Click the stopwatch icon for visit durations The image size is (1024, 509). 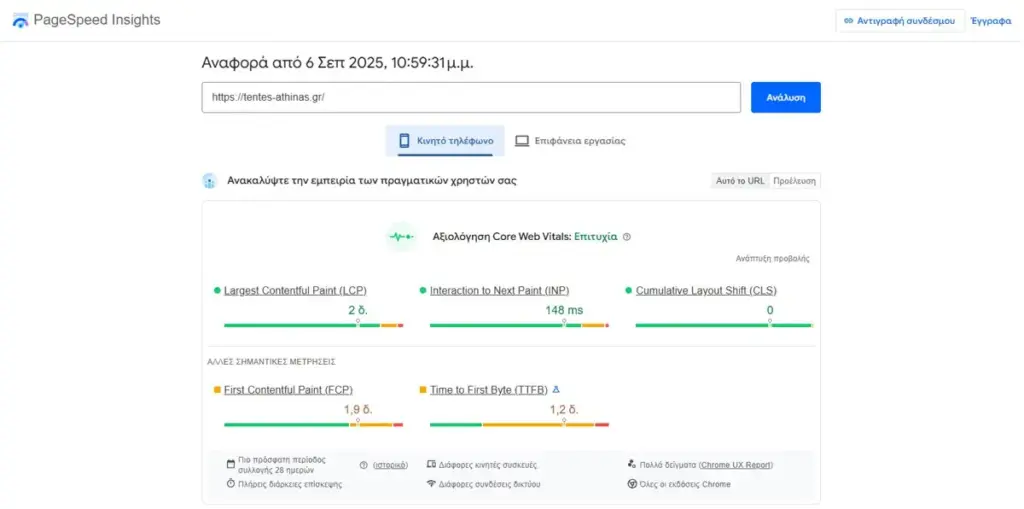tap(231, 484)
